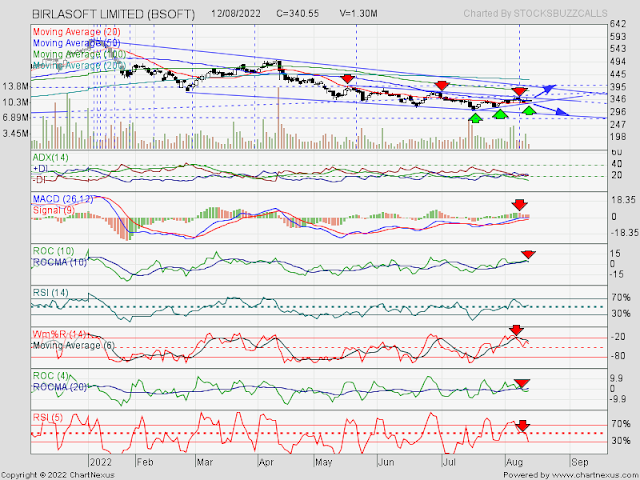Click the Aug month label
Image resolution: width=640 pixels, height=480 pixels.
515,462
